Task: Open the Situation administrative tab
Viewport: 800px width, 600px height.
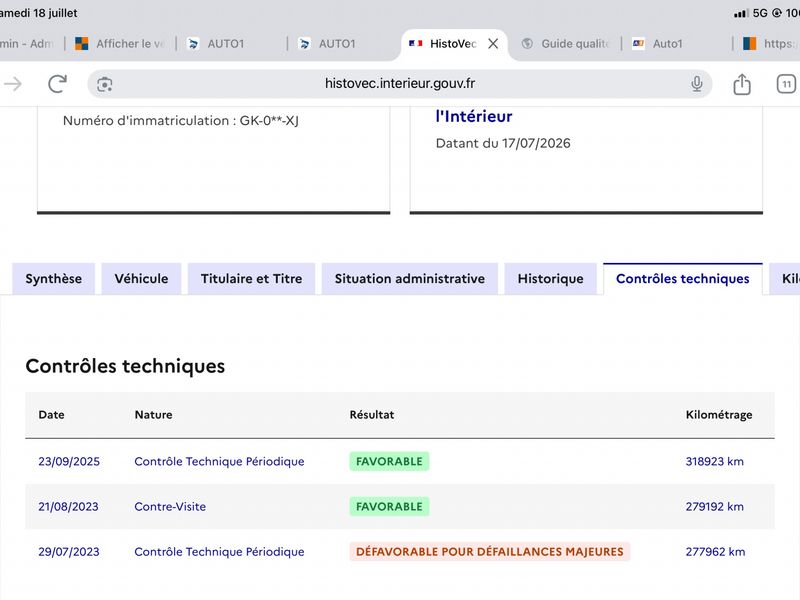Action: tap(410, 279)
